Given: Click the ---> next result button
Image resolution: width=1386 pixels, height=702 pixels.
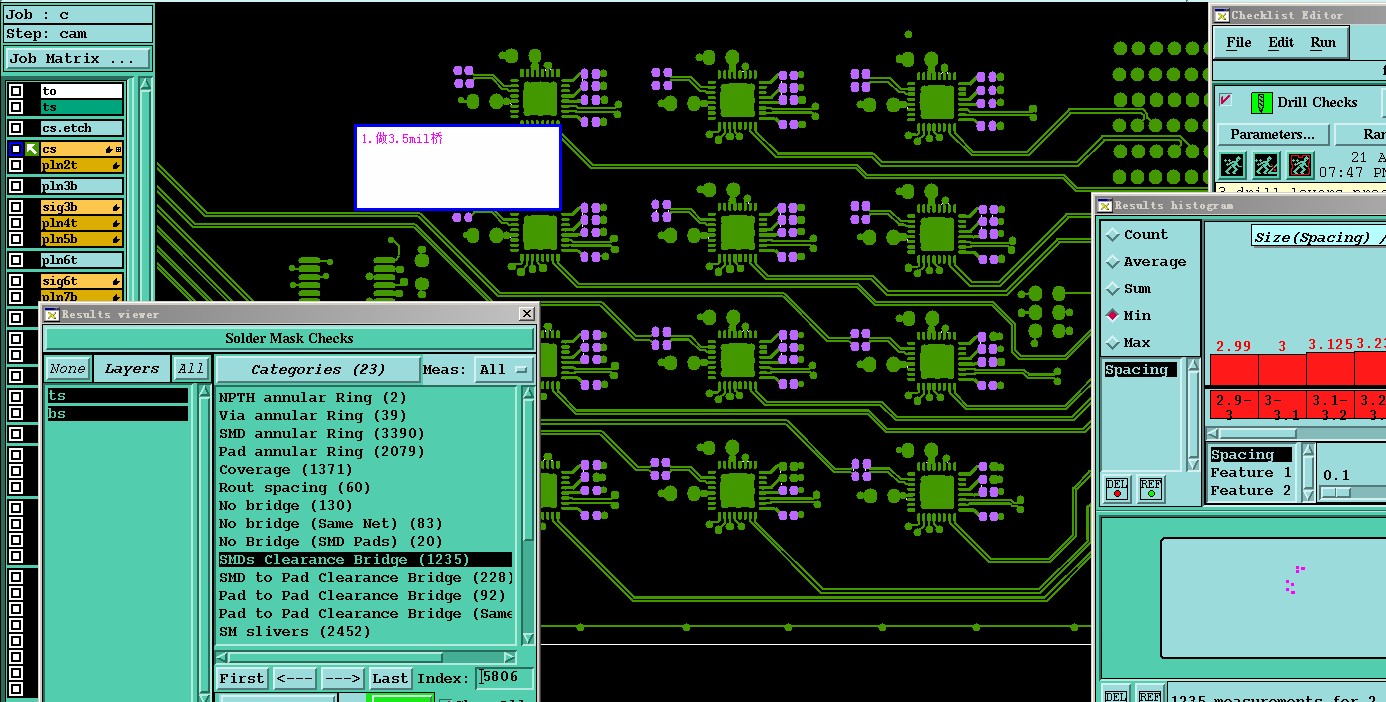Looking at the screenshot, I should (x=342, y=678).
